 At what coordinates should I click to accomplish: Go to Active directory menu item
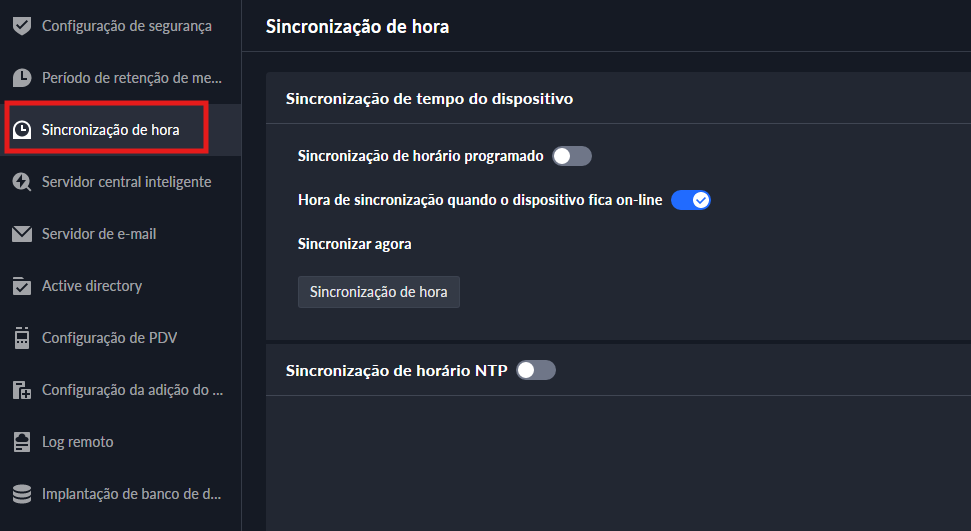coord(92,286)
